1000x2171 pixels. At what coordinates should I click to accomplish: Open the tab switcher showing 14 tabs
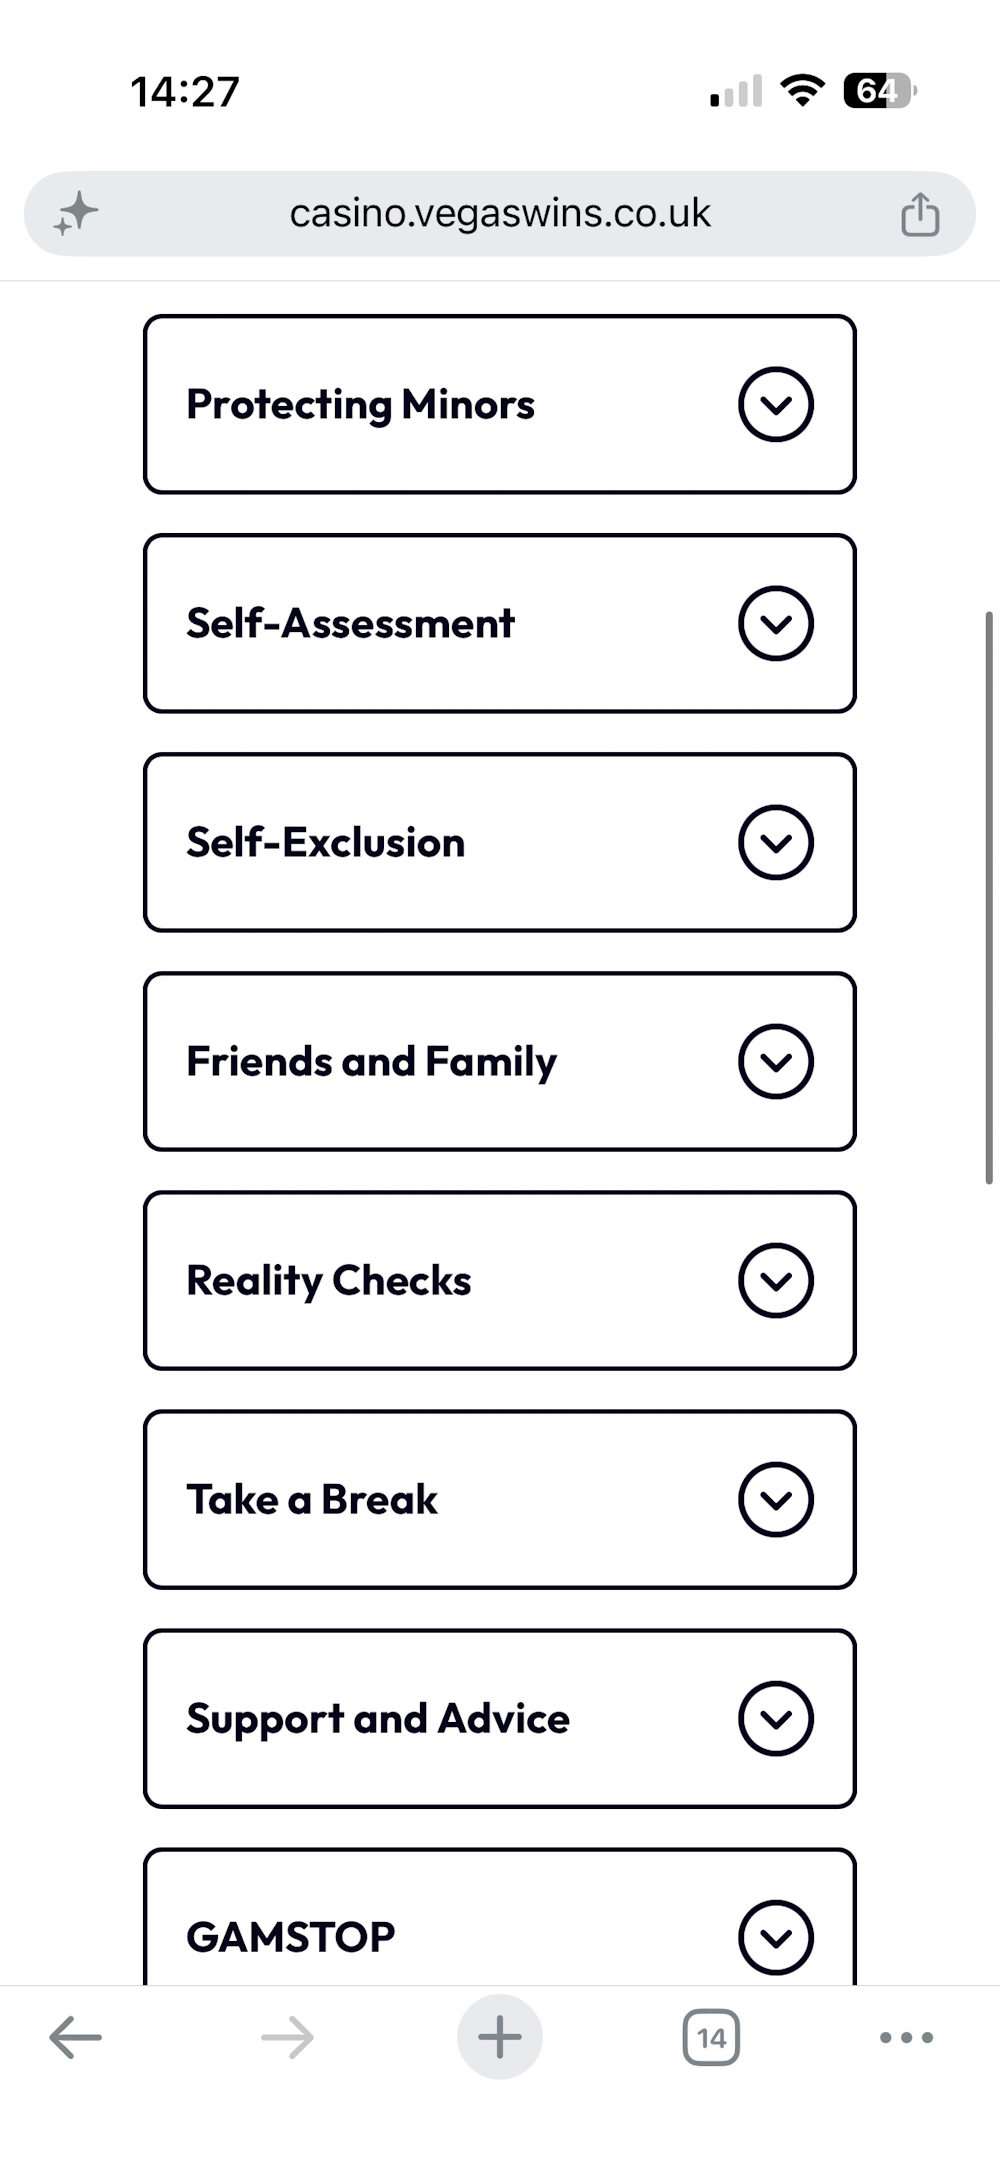coord(711,2037)
